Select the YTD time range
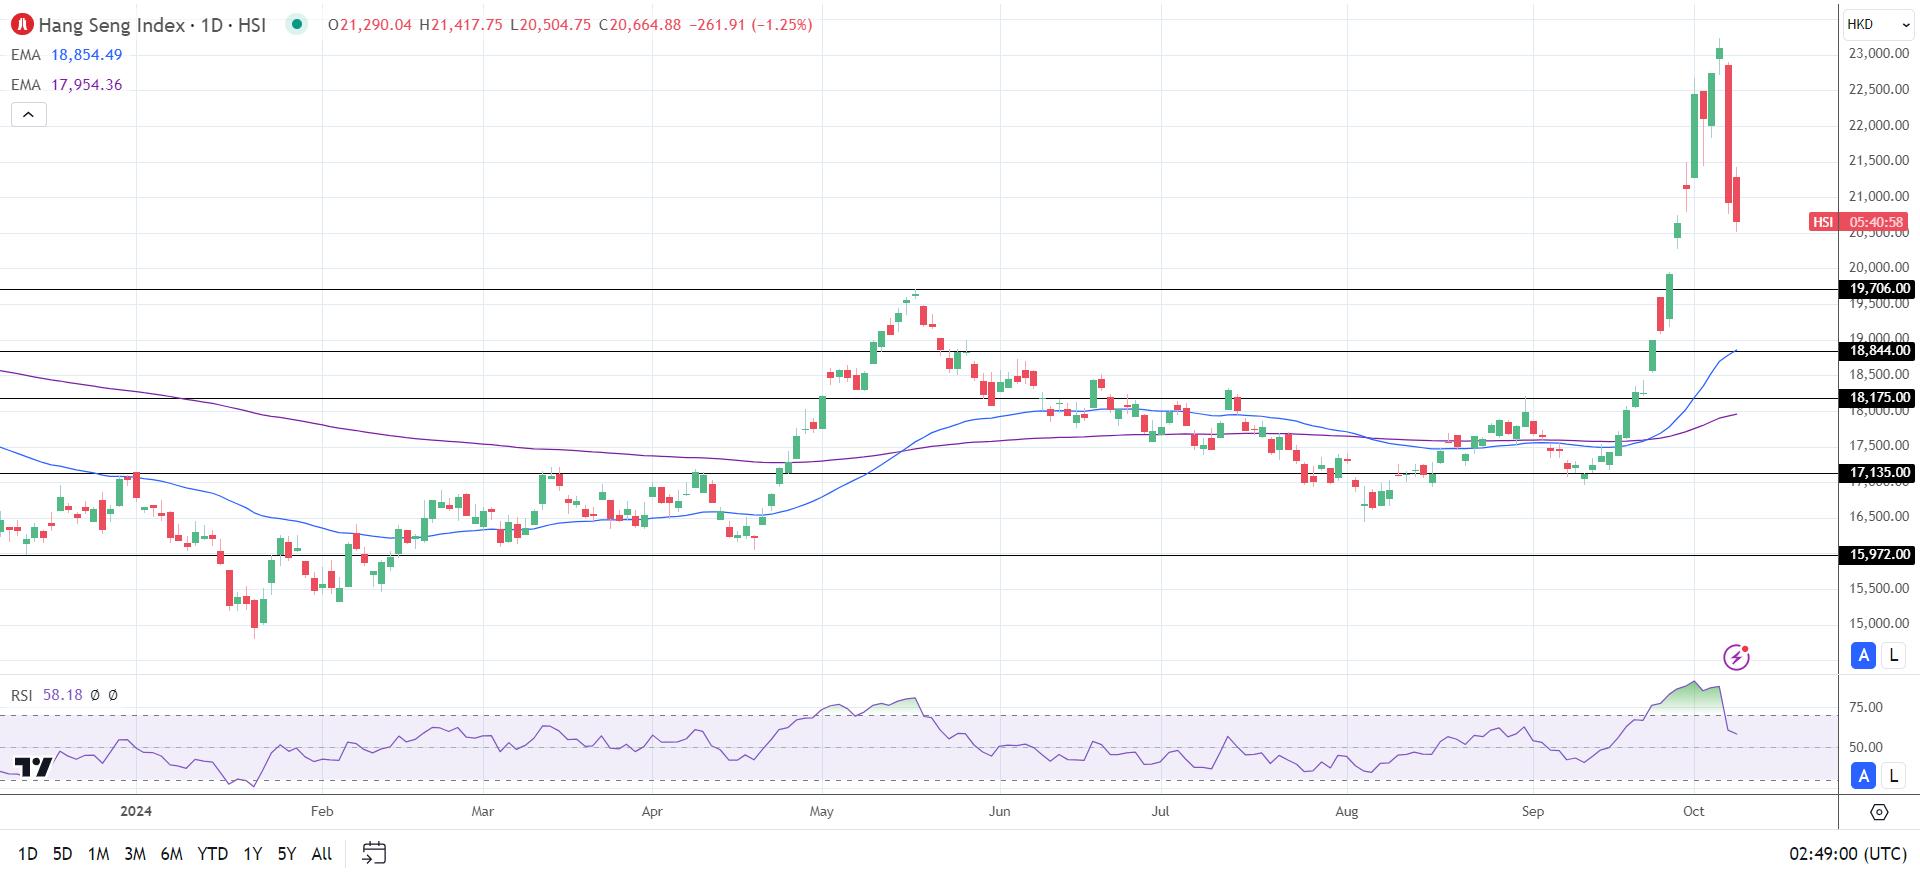The height and width of the screenshot is (875, 1920). click(213, 854)
